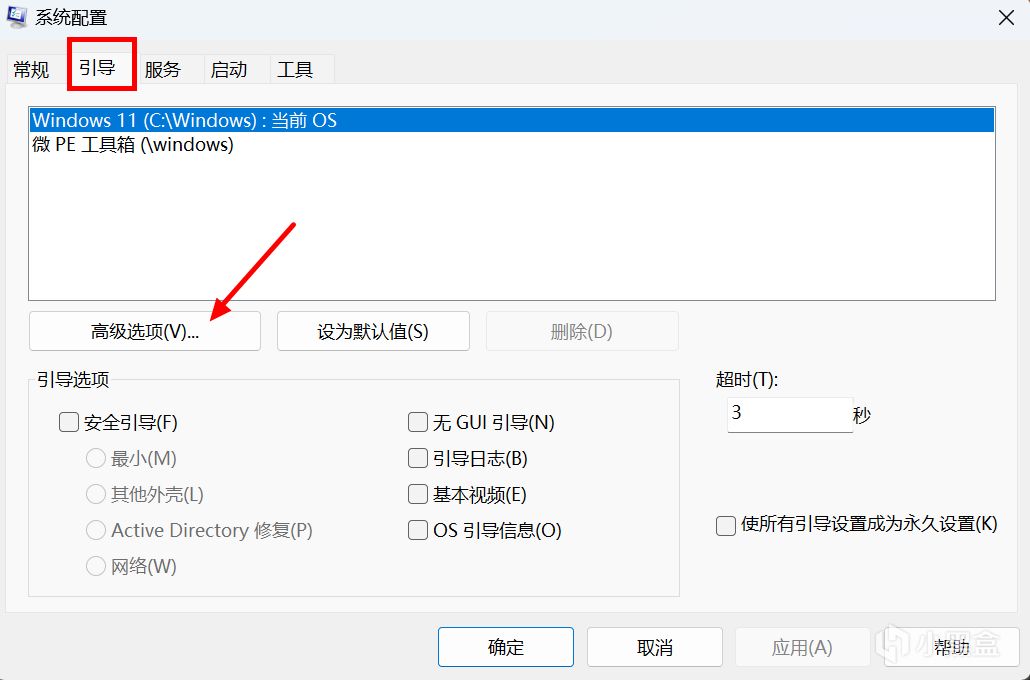Open 帮助 via the help button

tap(951, 647)
